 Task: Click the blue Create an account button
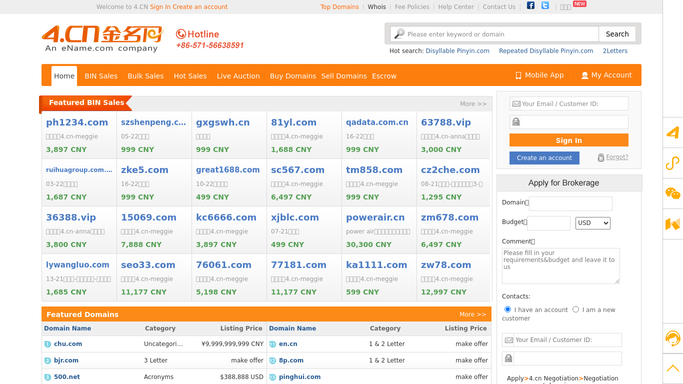click(544, 158)
